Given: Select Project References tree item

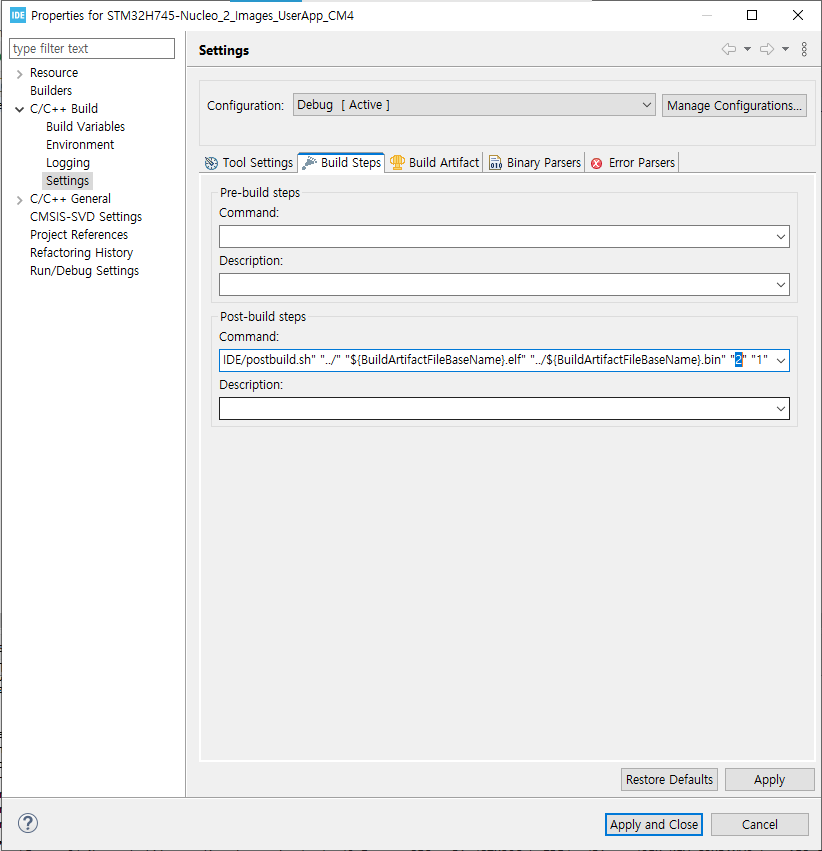Looking at the screenshot, I should tap(79, 234).
